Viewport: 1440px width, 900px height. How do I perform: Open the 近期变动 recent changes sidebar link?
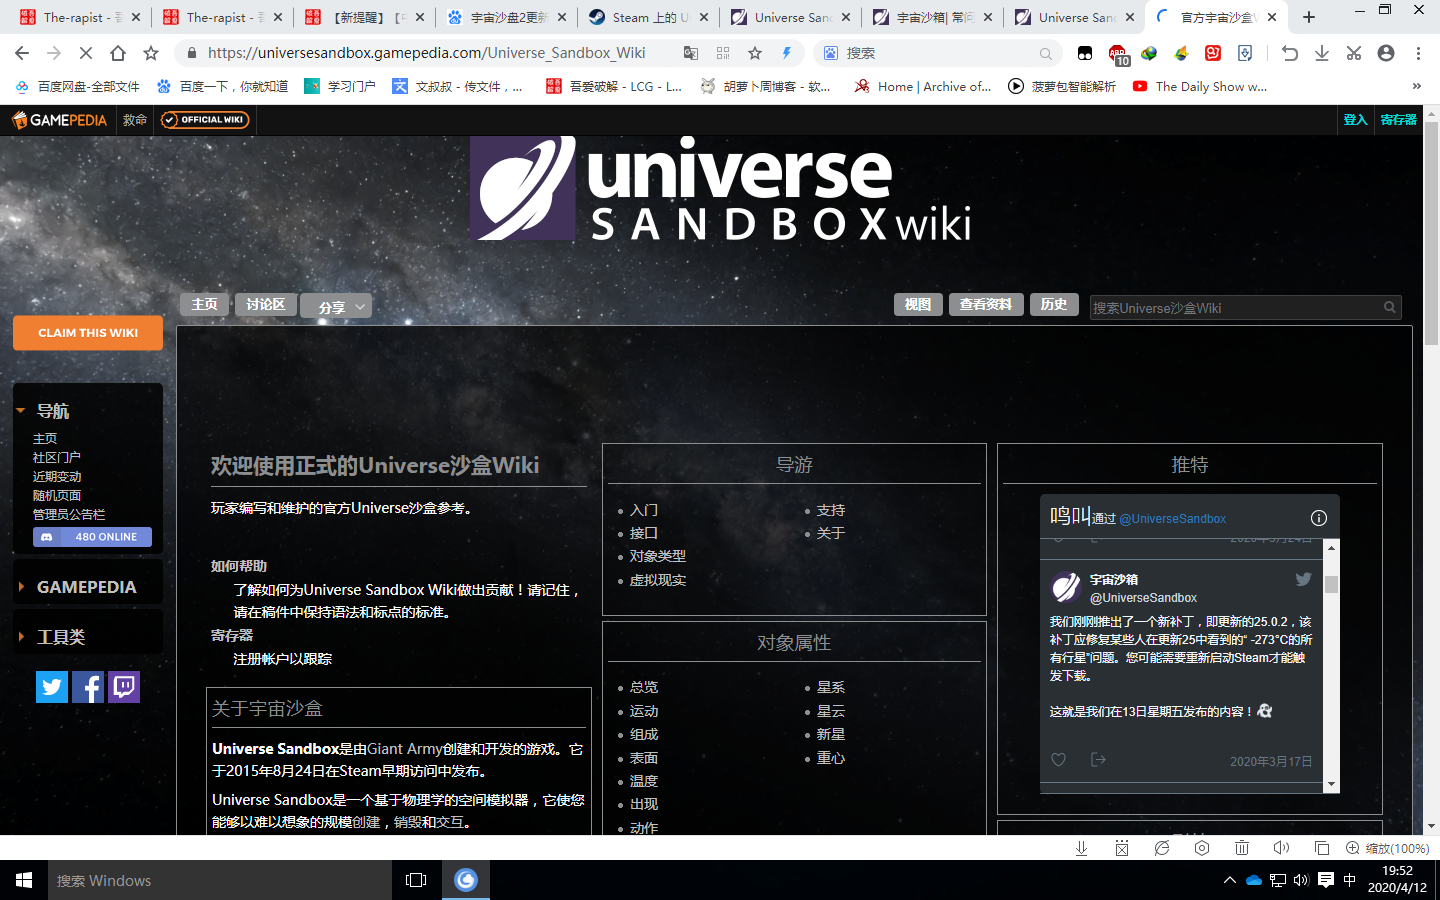click(57, 477)
